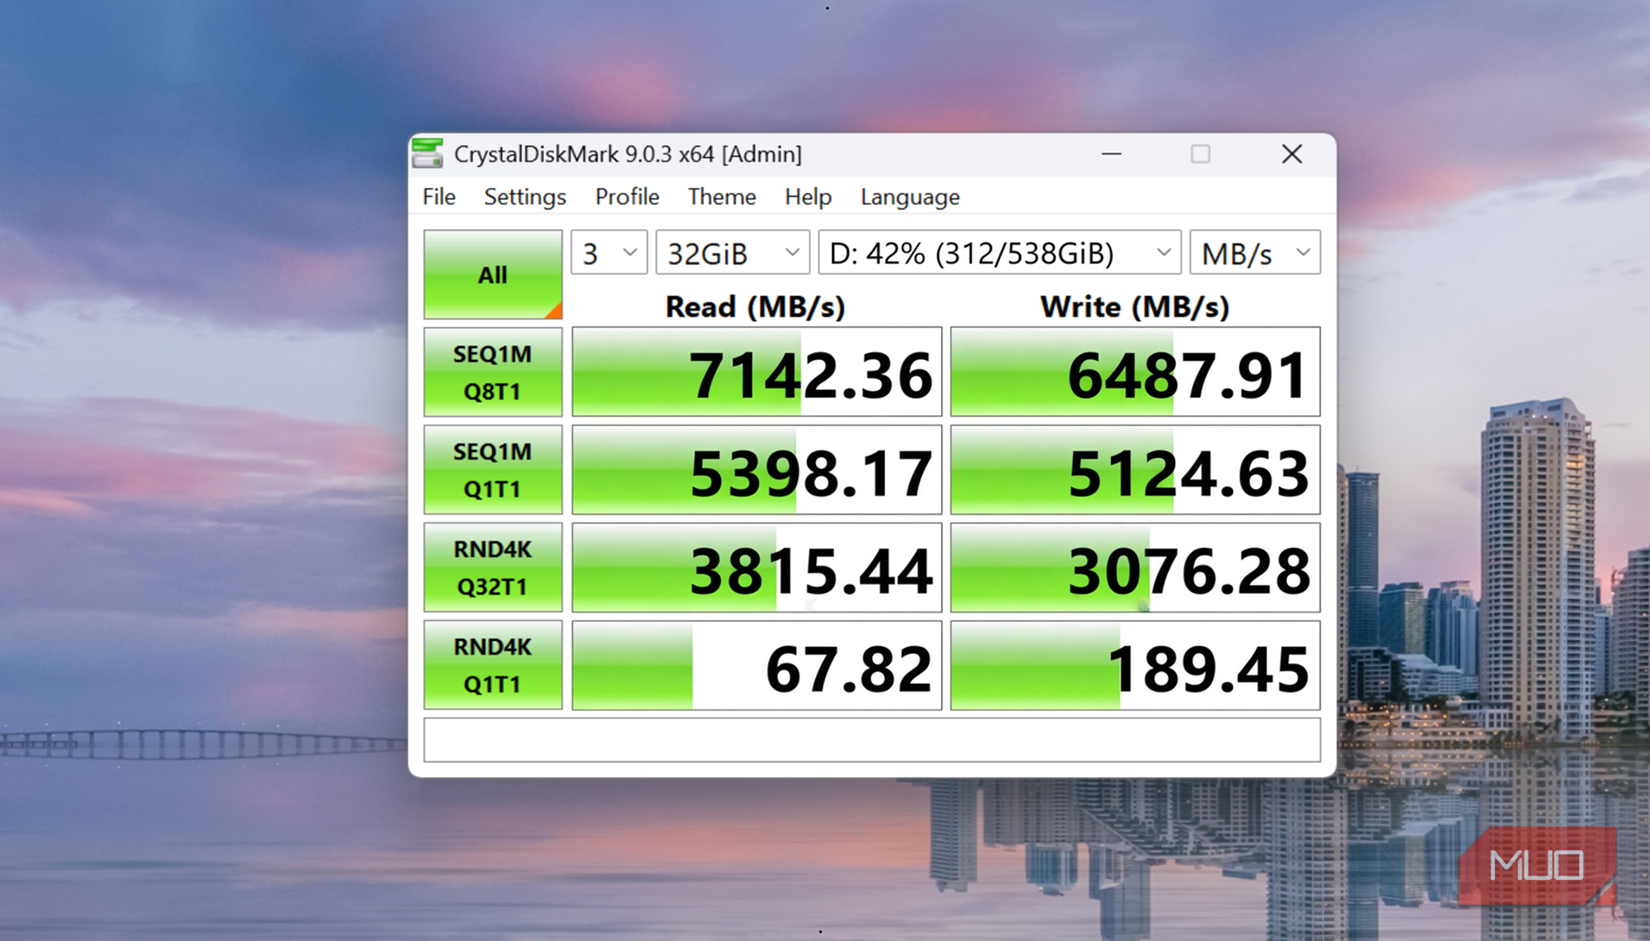Minimize the CrystalDiskMark window
The image size is (1650, 941).
pyautogui.click(x=1111, y=154)
